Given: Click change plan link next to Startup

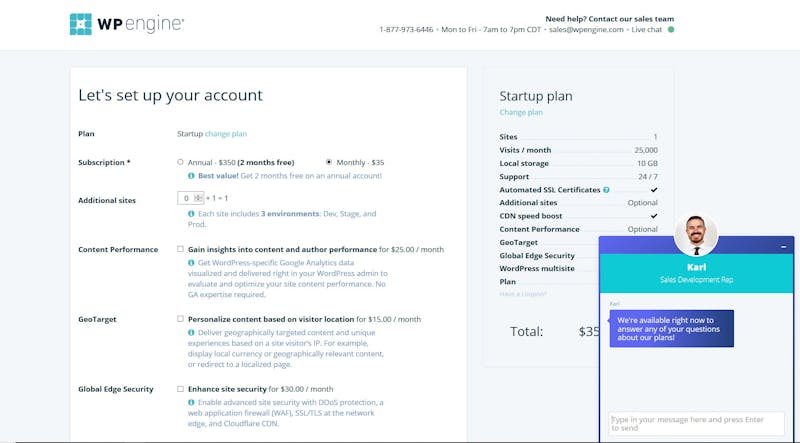Looking at the screenshot, I should point(226,134).
